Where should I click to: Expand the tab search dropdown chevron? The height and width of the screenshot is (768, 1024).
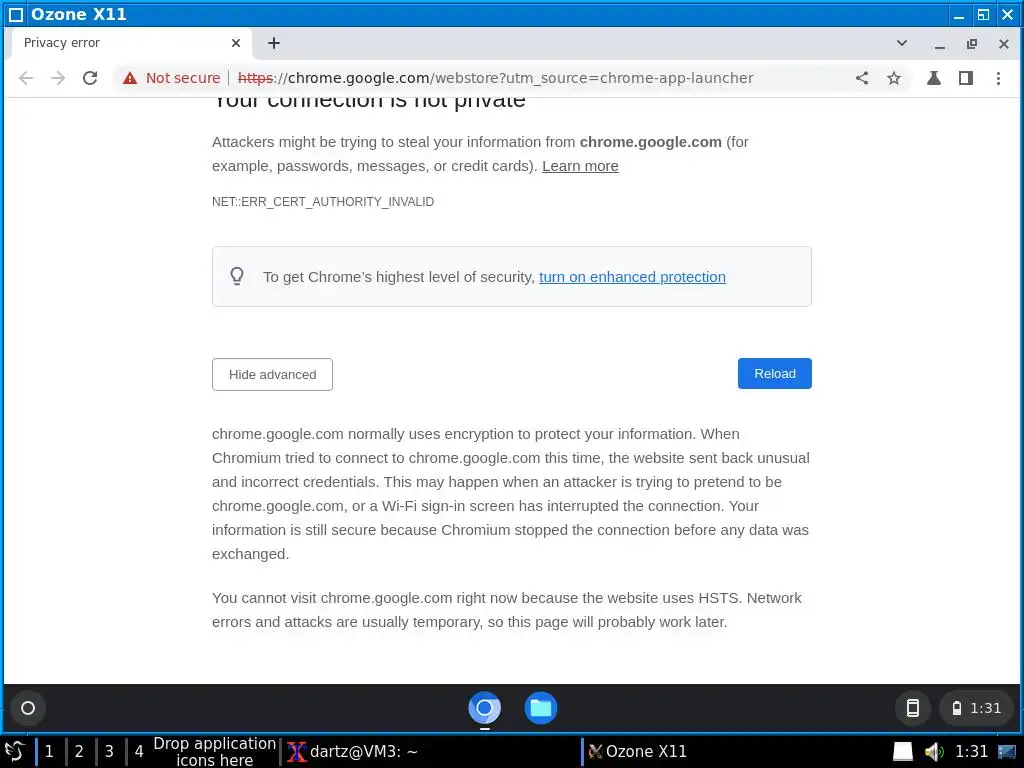pyautogui.click(x=902, y=43)
